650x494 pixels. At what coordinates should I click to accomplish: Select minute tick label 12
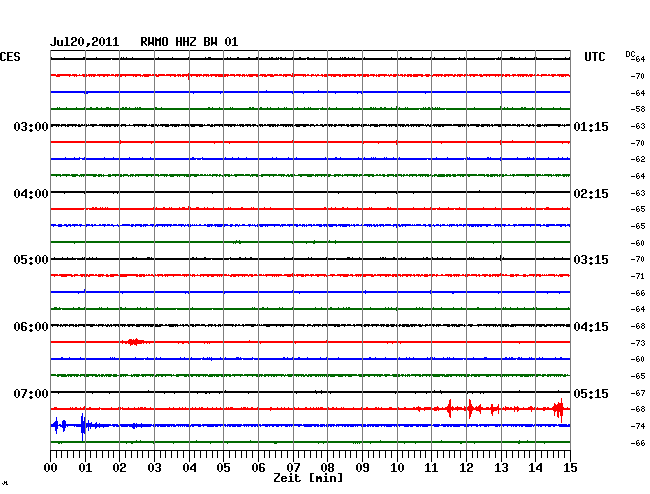466,468
